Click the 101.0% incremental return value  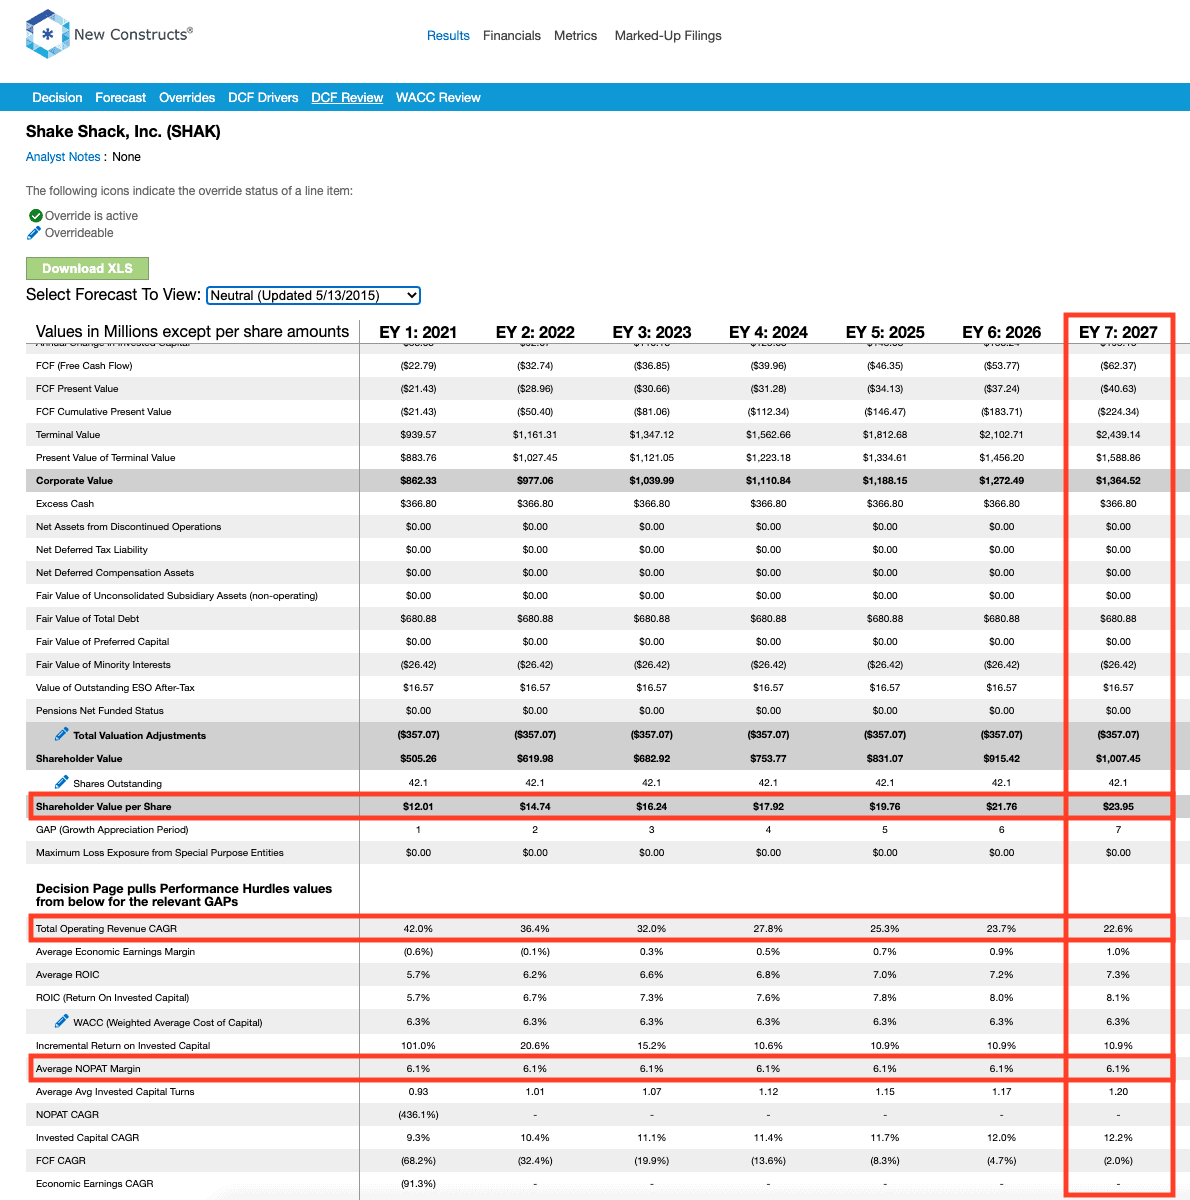(418, 1046)
